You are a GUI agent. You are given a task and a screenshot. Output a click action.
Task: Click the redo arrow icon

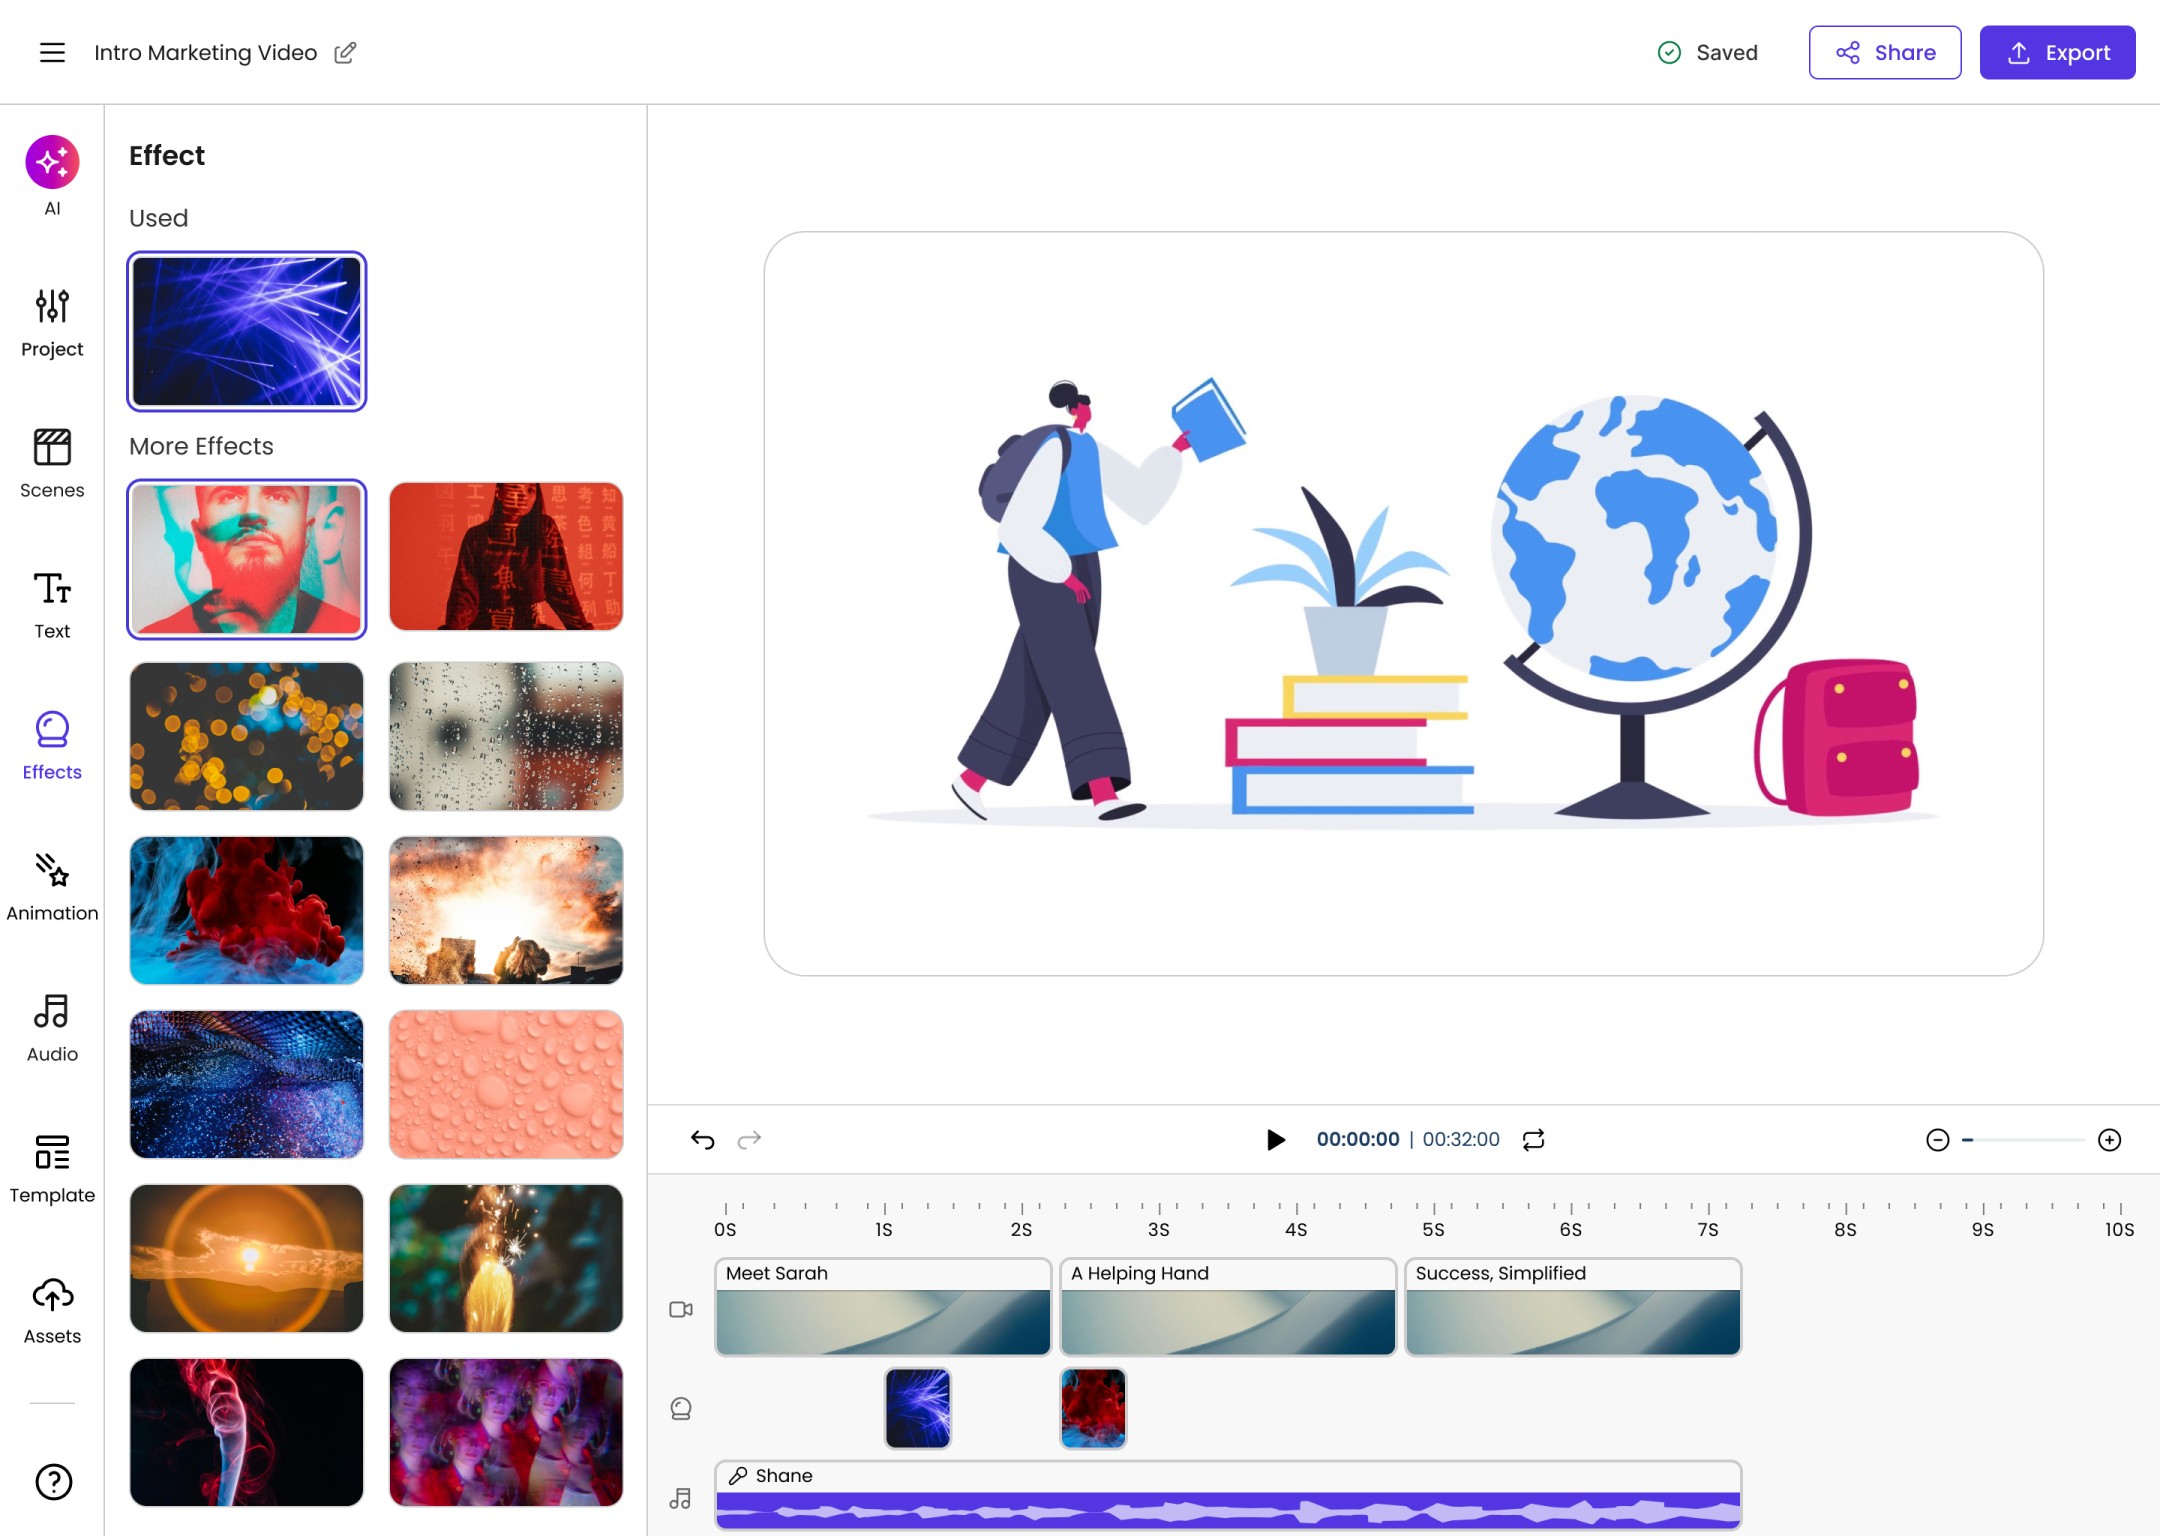click(748, 1139)
